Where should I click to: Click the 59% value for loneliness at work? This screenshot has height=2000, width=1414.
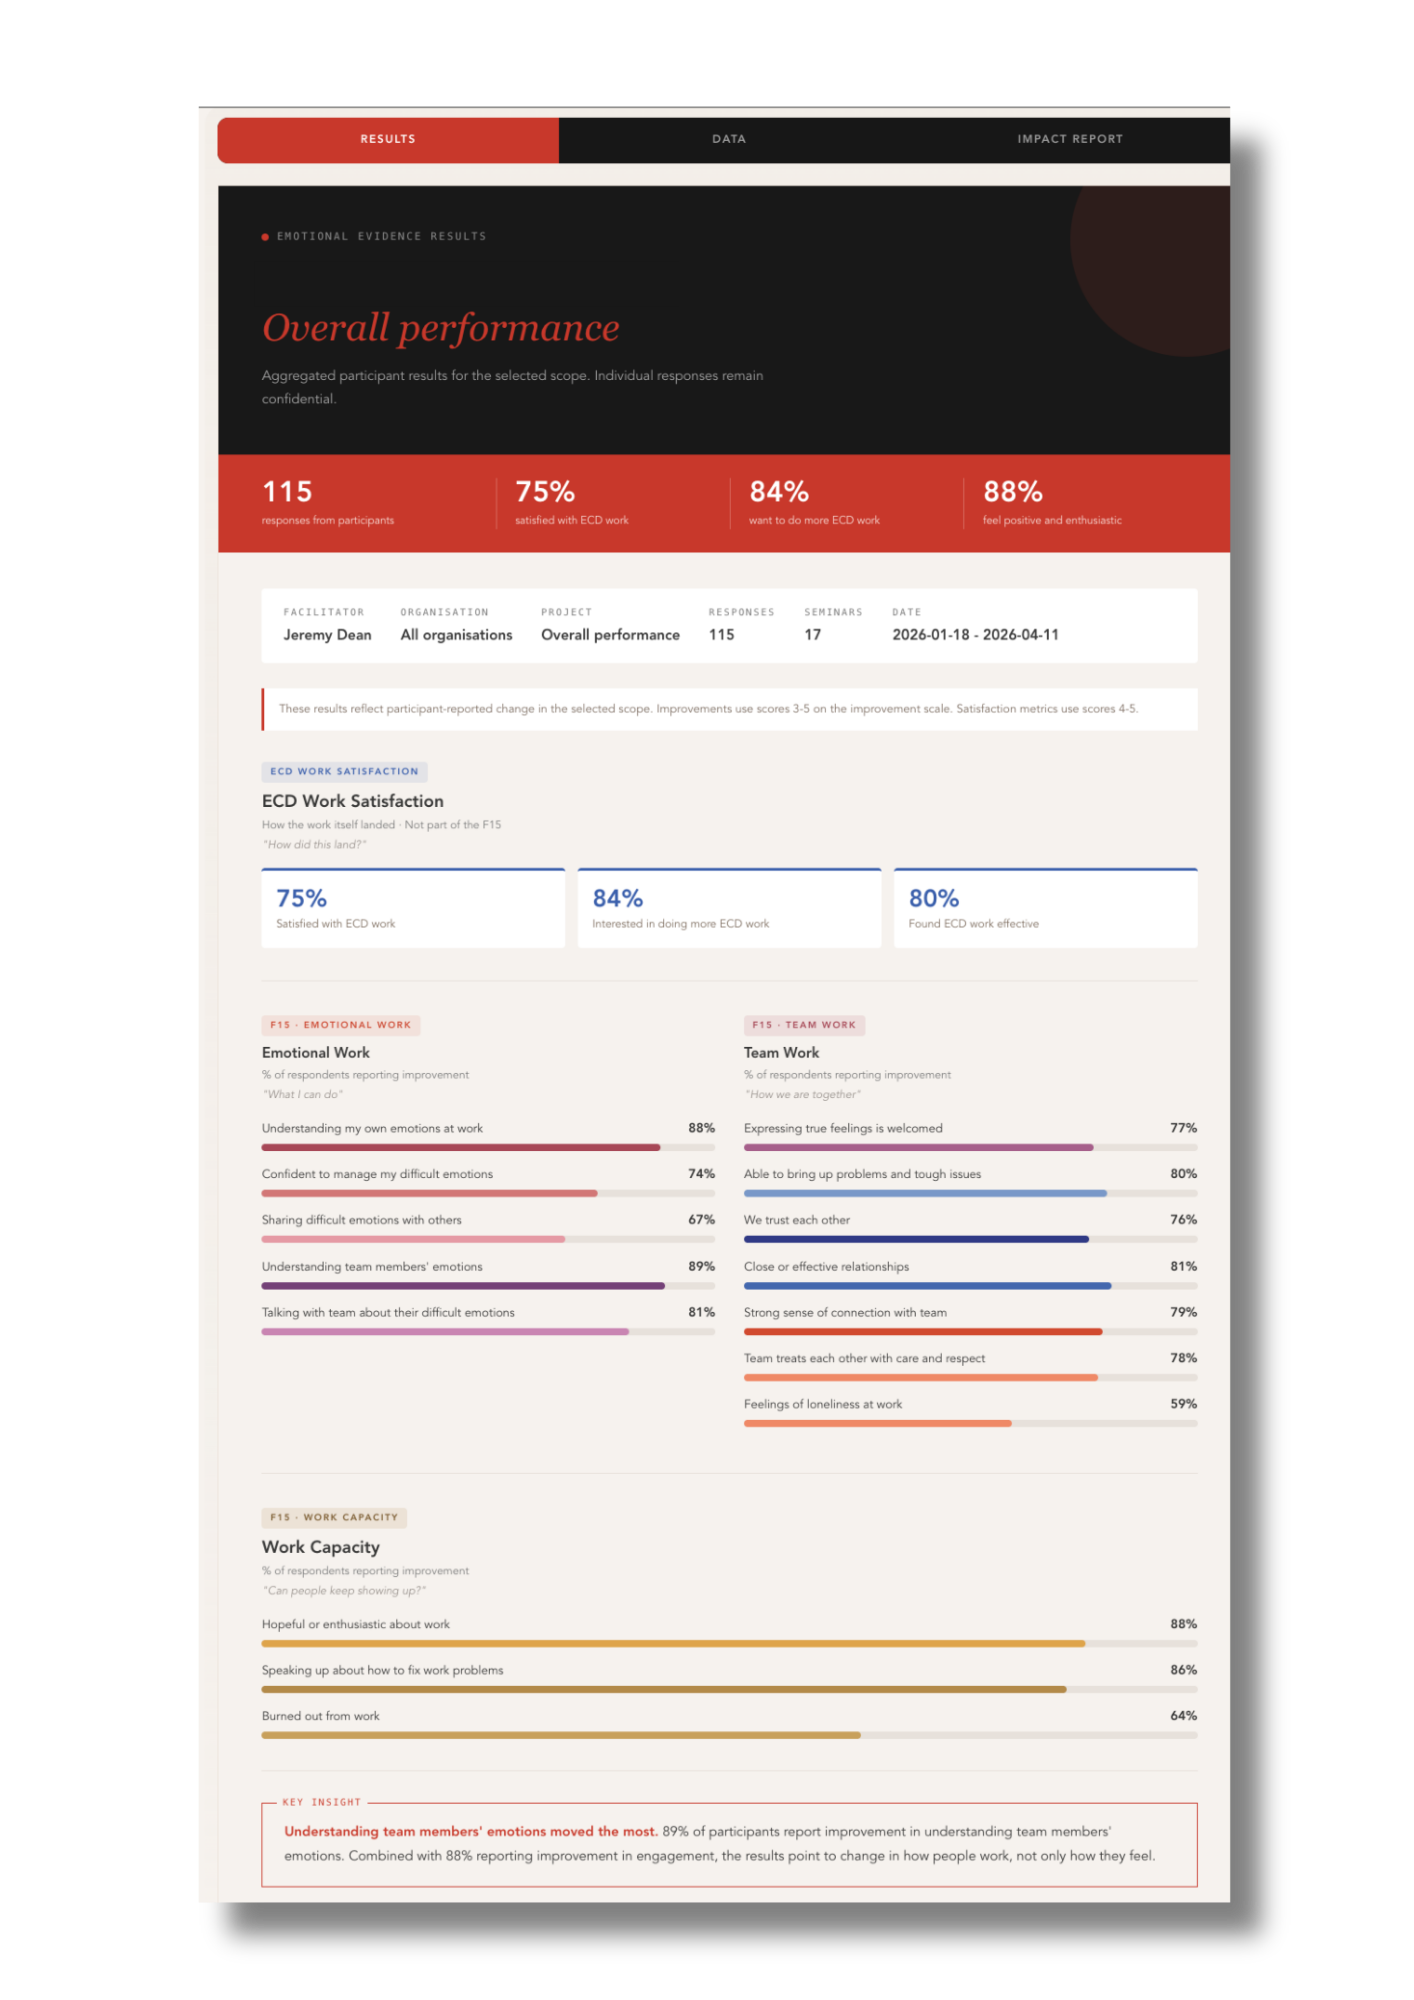coord(1183,1404)
